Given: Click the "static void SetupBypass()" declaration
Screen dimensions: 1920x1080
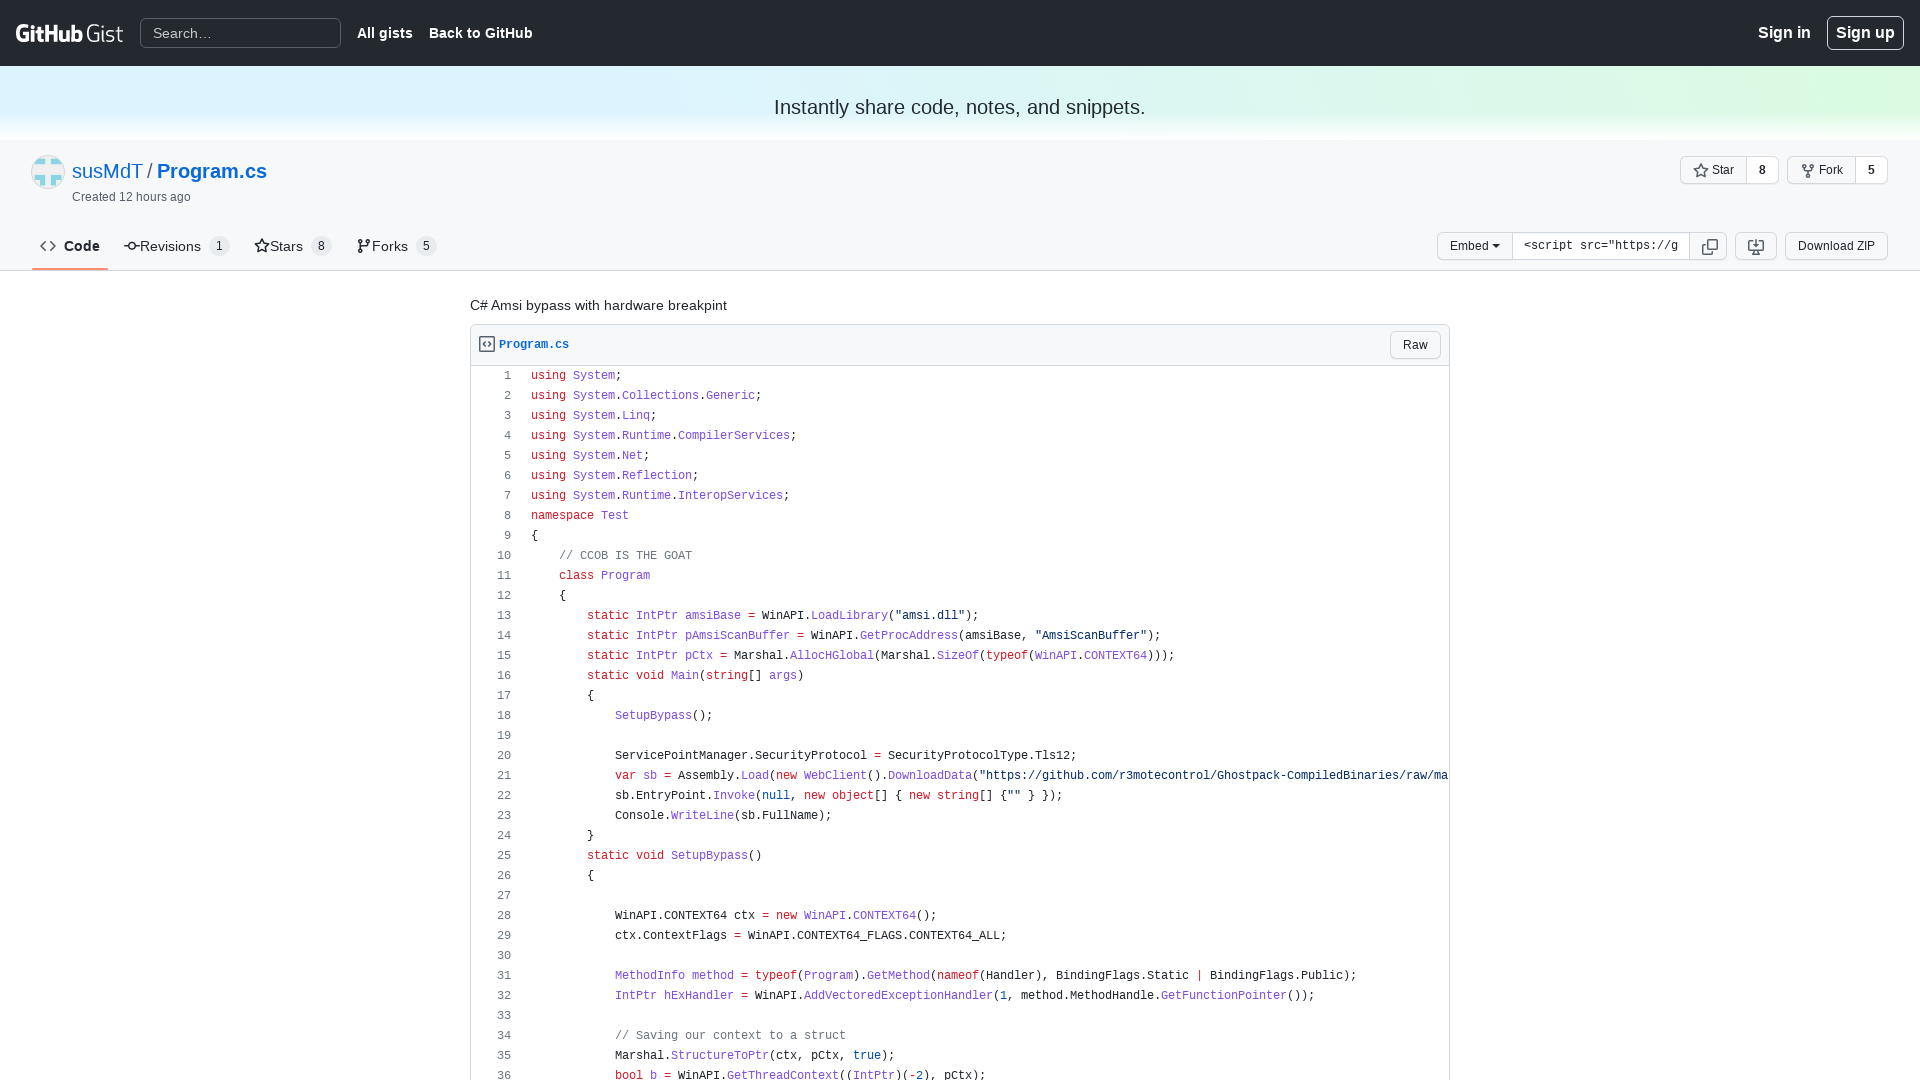Looking at the screenshot, I should 674,856.
